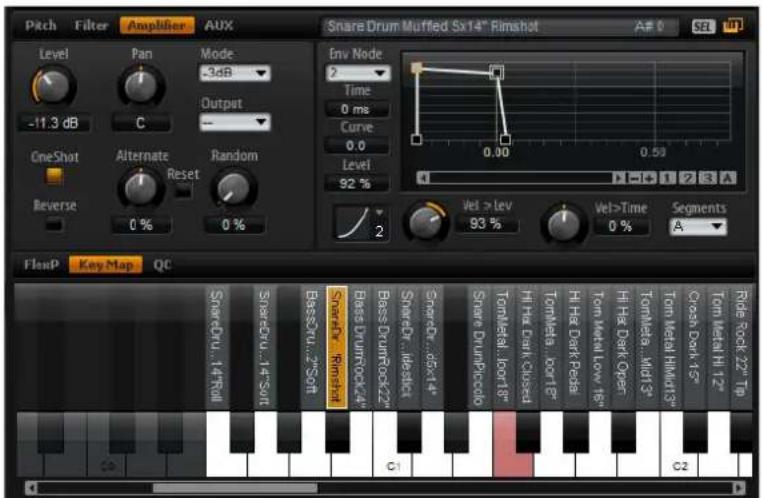Select the Hi Hat Dark Closed mapping
This screenshot has width=762, height=498.
point(527,347)
